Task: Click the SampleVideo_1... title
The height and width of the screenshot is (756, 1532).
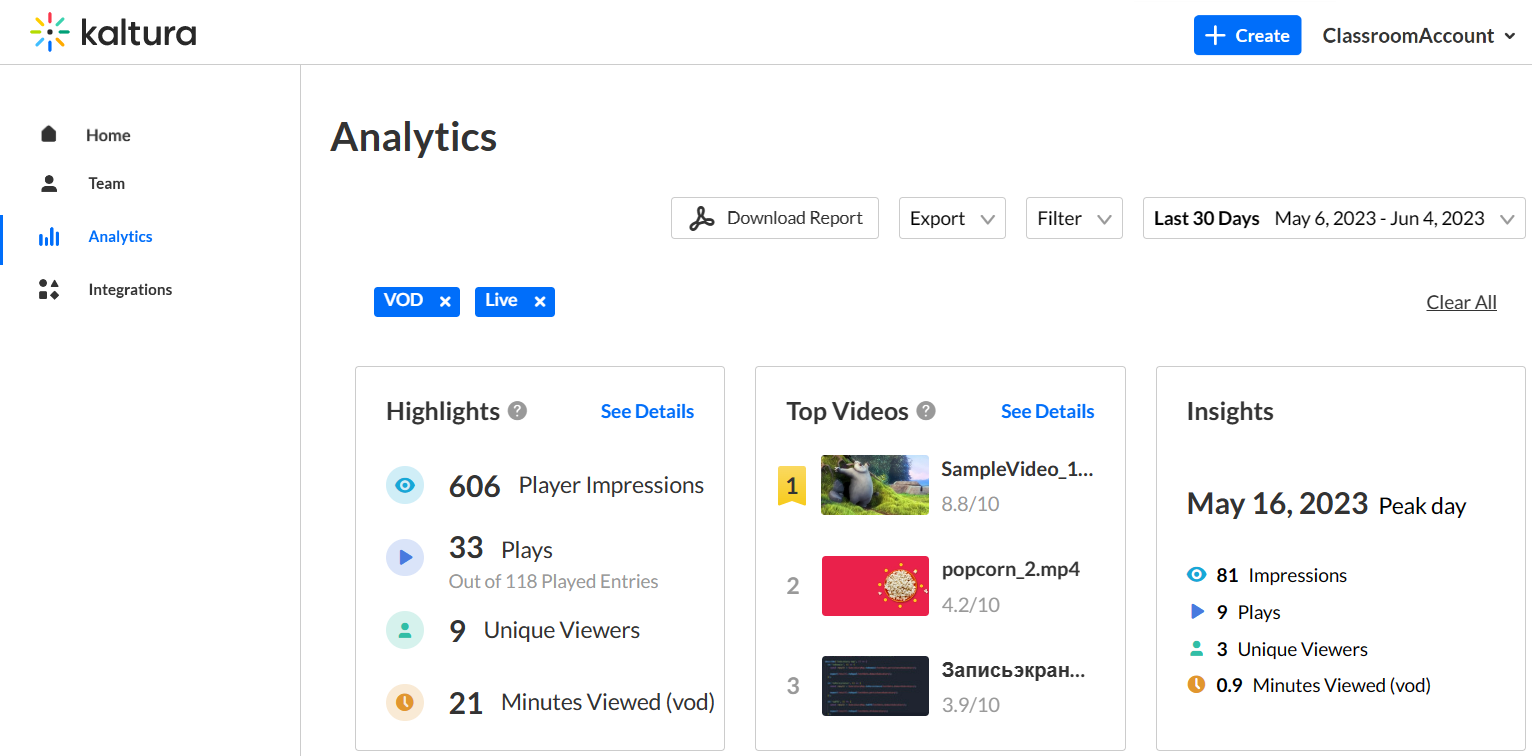Action: (x=1017, y=470)
